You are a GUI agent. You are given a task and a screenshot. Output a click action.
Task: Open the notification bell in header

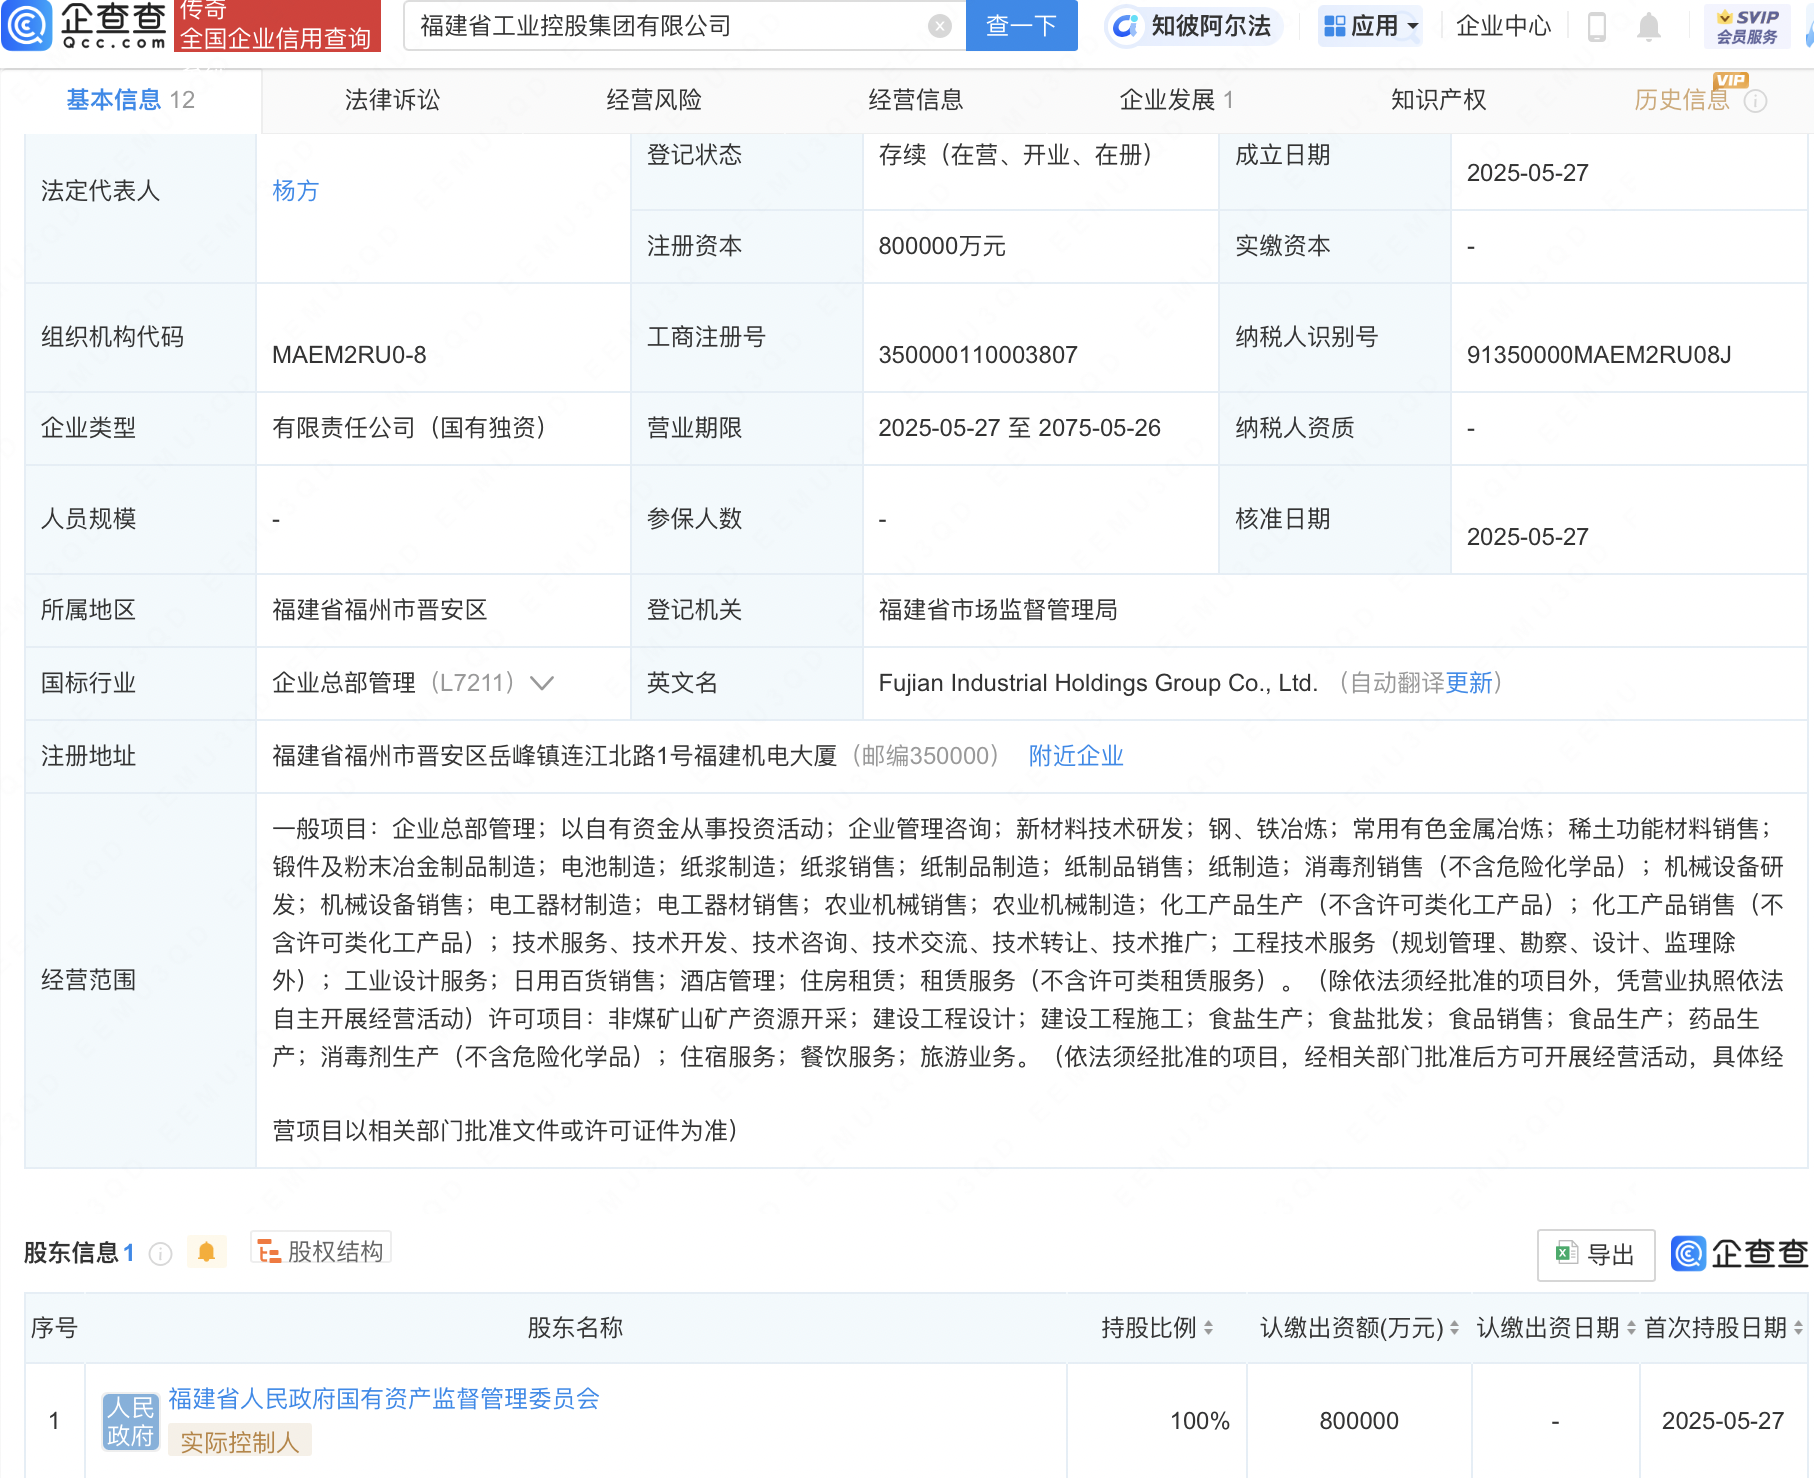(x=1649, y=27)
